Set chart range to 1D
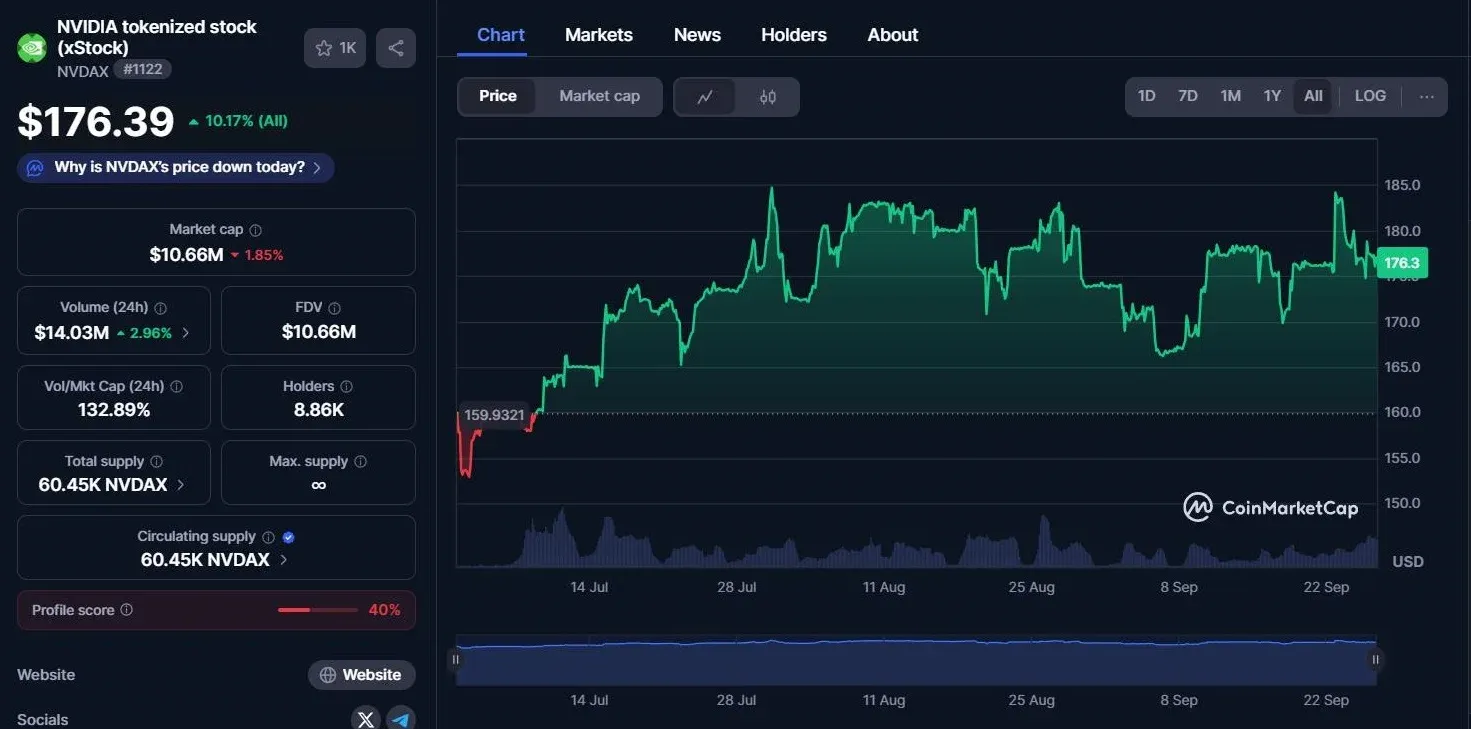 (1147, 96)
